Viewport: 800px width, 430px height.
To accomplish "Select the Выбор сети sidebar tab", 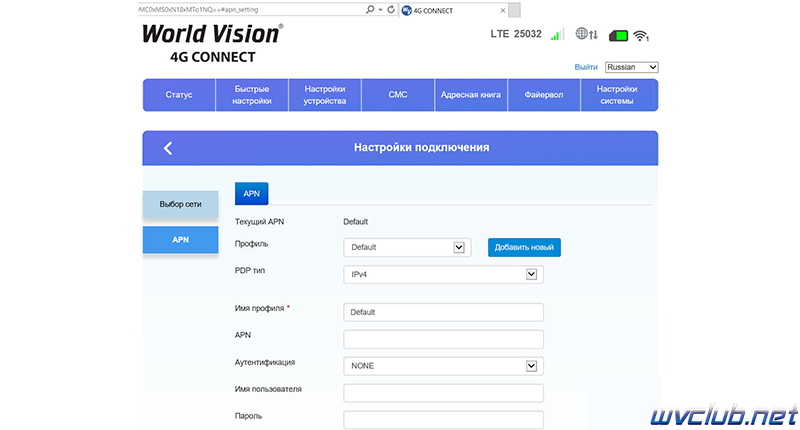I will 181,204.
